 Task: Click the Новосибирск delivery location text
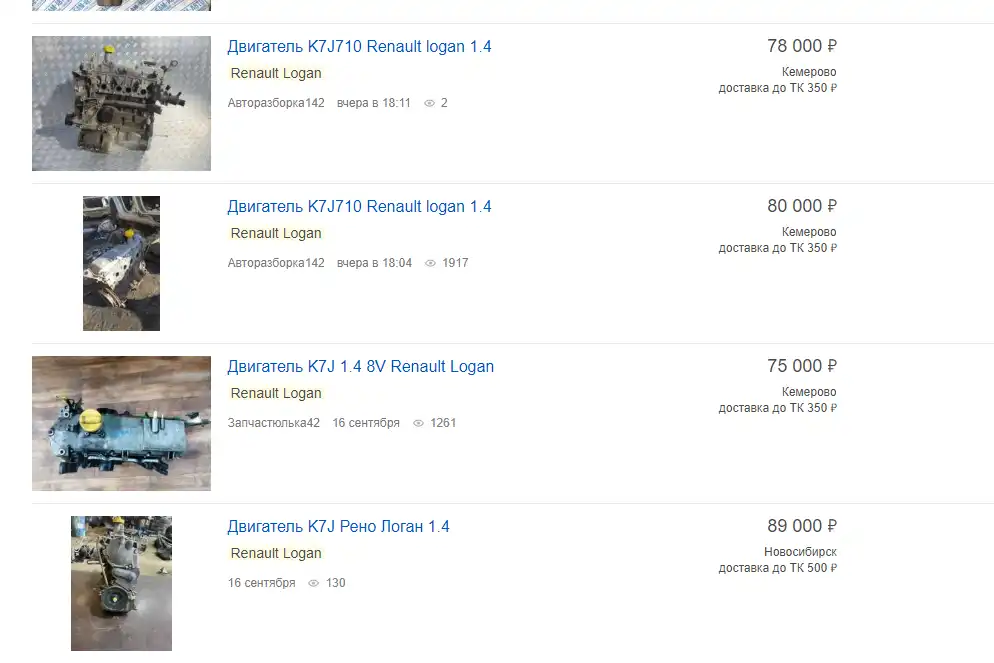click(x=800, y=552)
